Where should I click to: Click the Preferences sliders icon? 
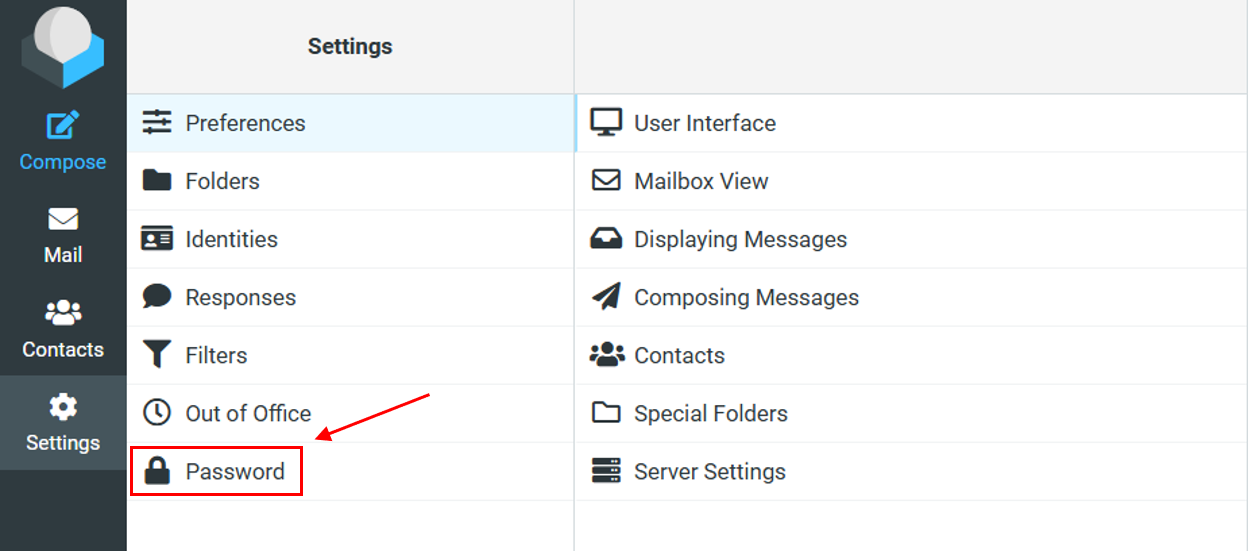click(x=157, y=123)
